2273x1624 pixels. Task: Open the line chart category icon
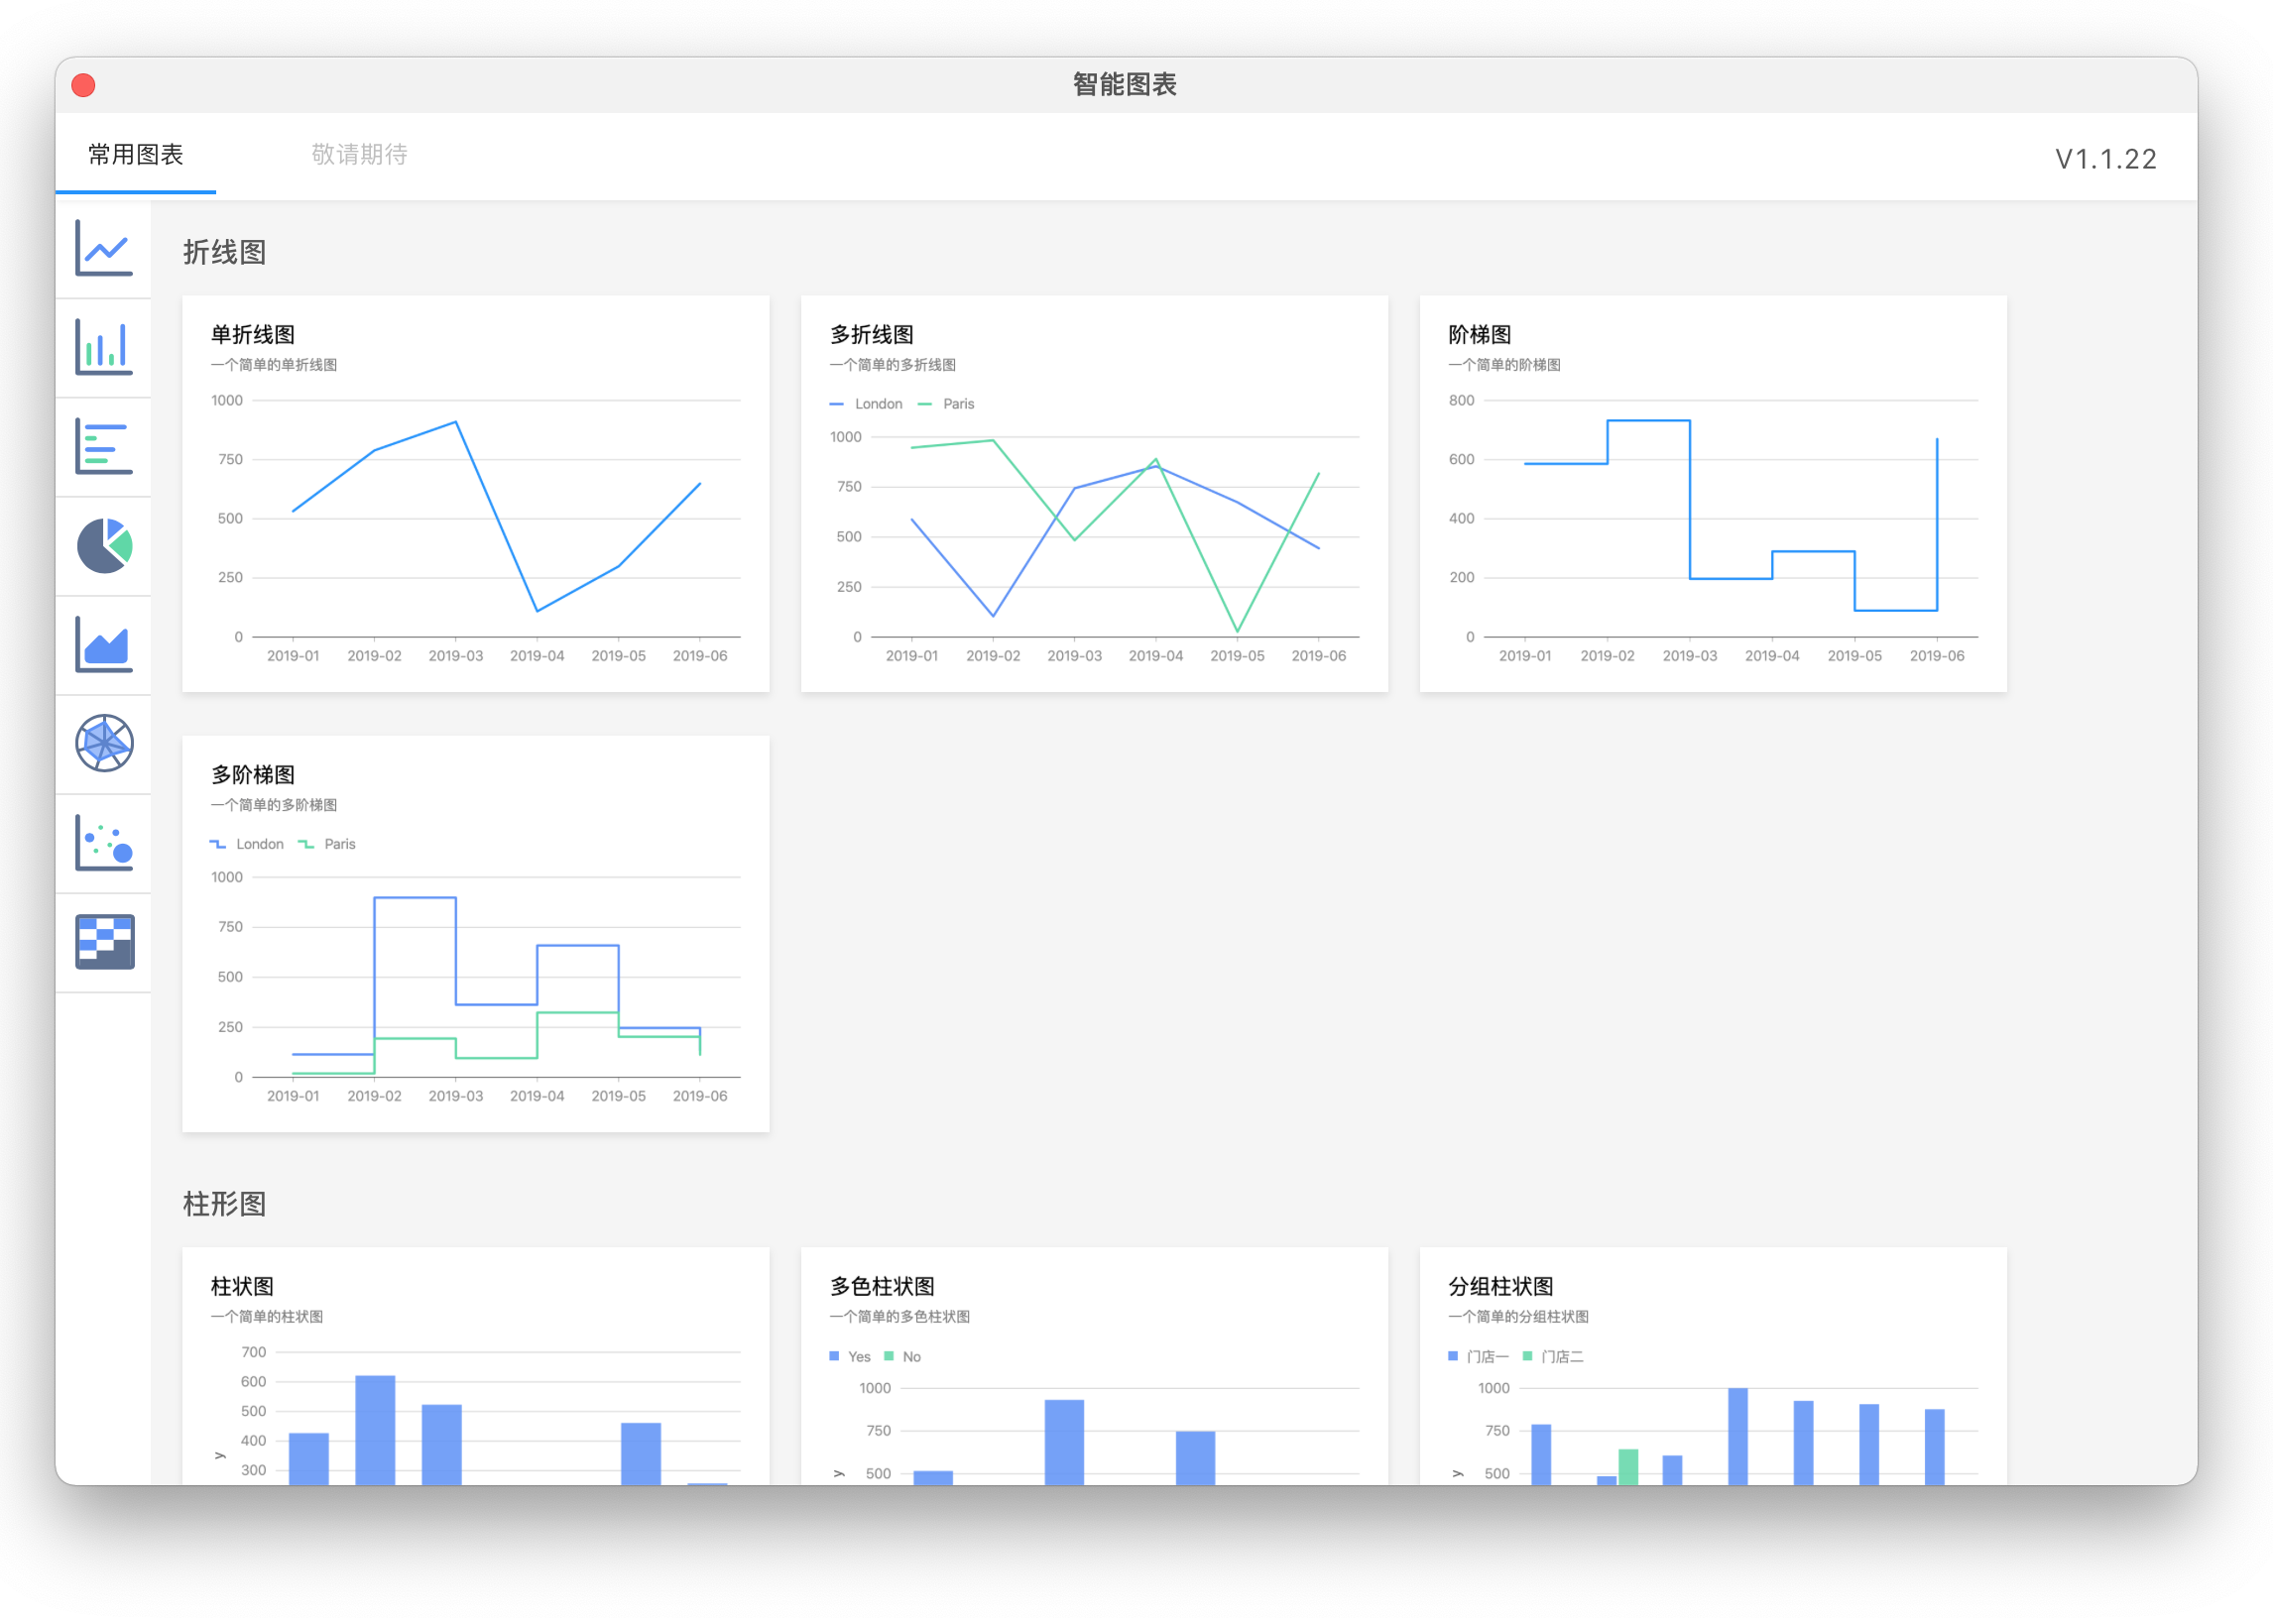point(104,248)
